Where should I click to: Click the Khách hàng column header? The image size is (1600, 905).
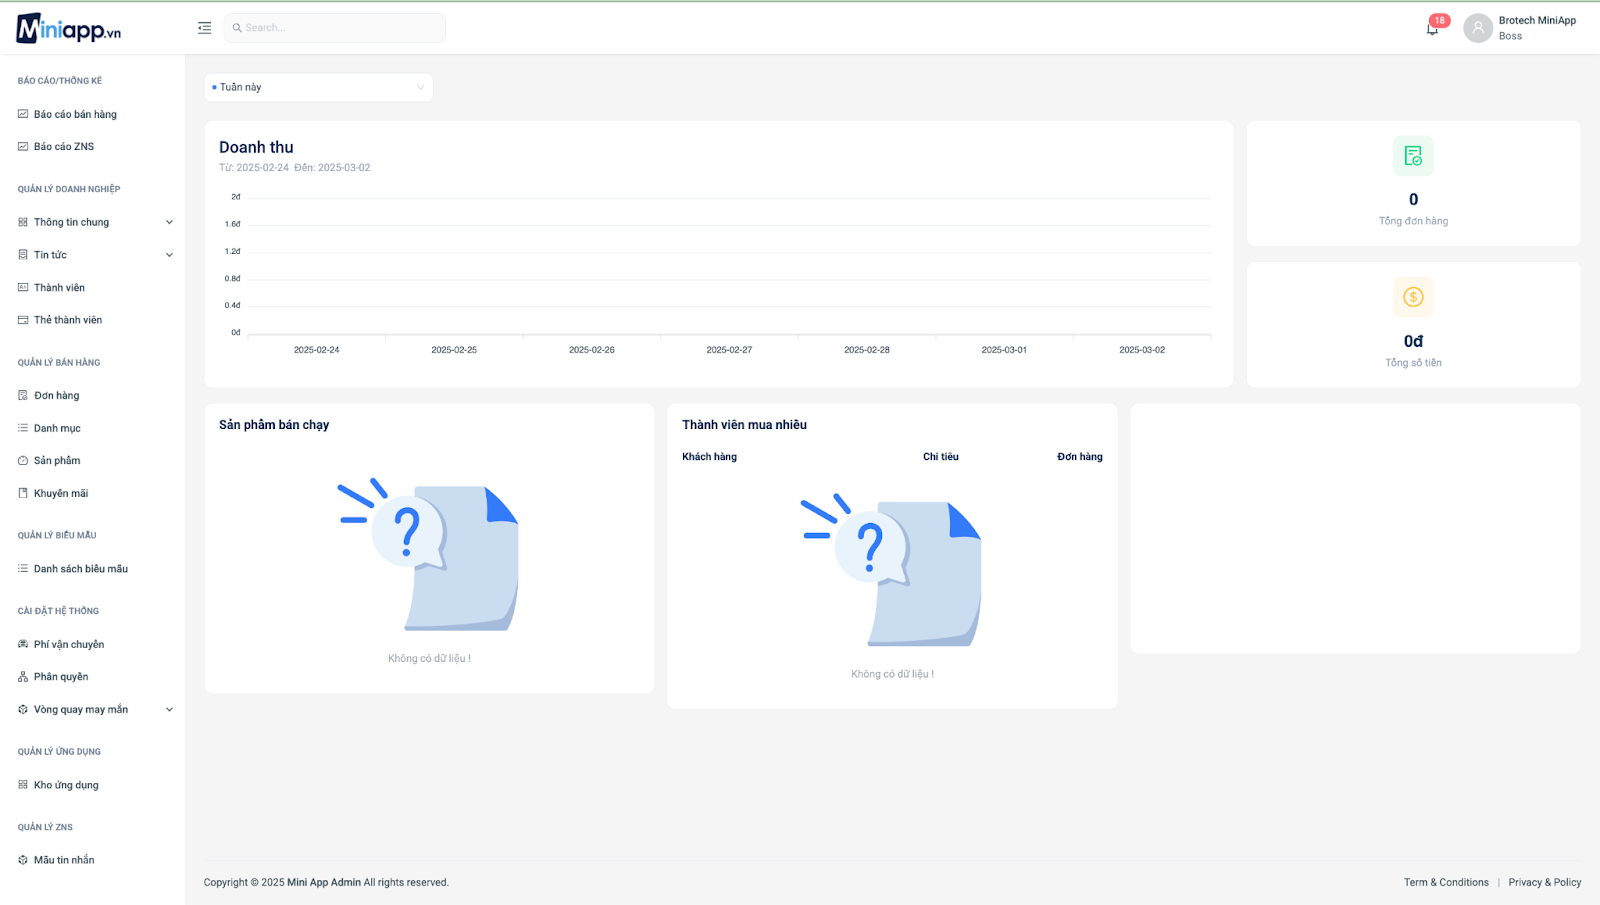point(710,457)
